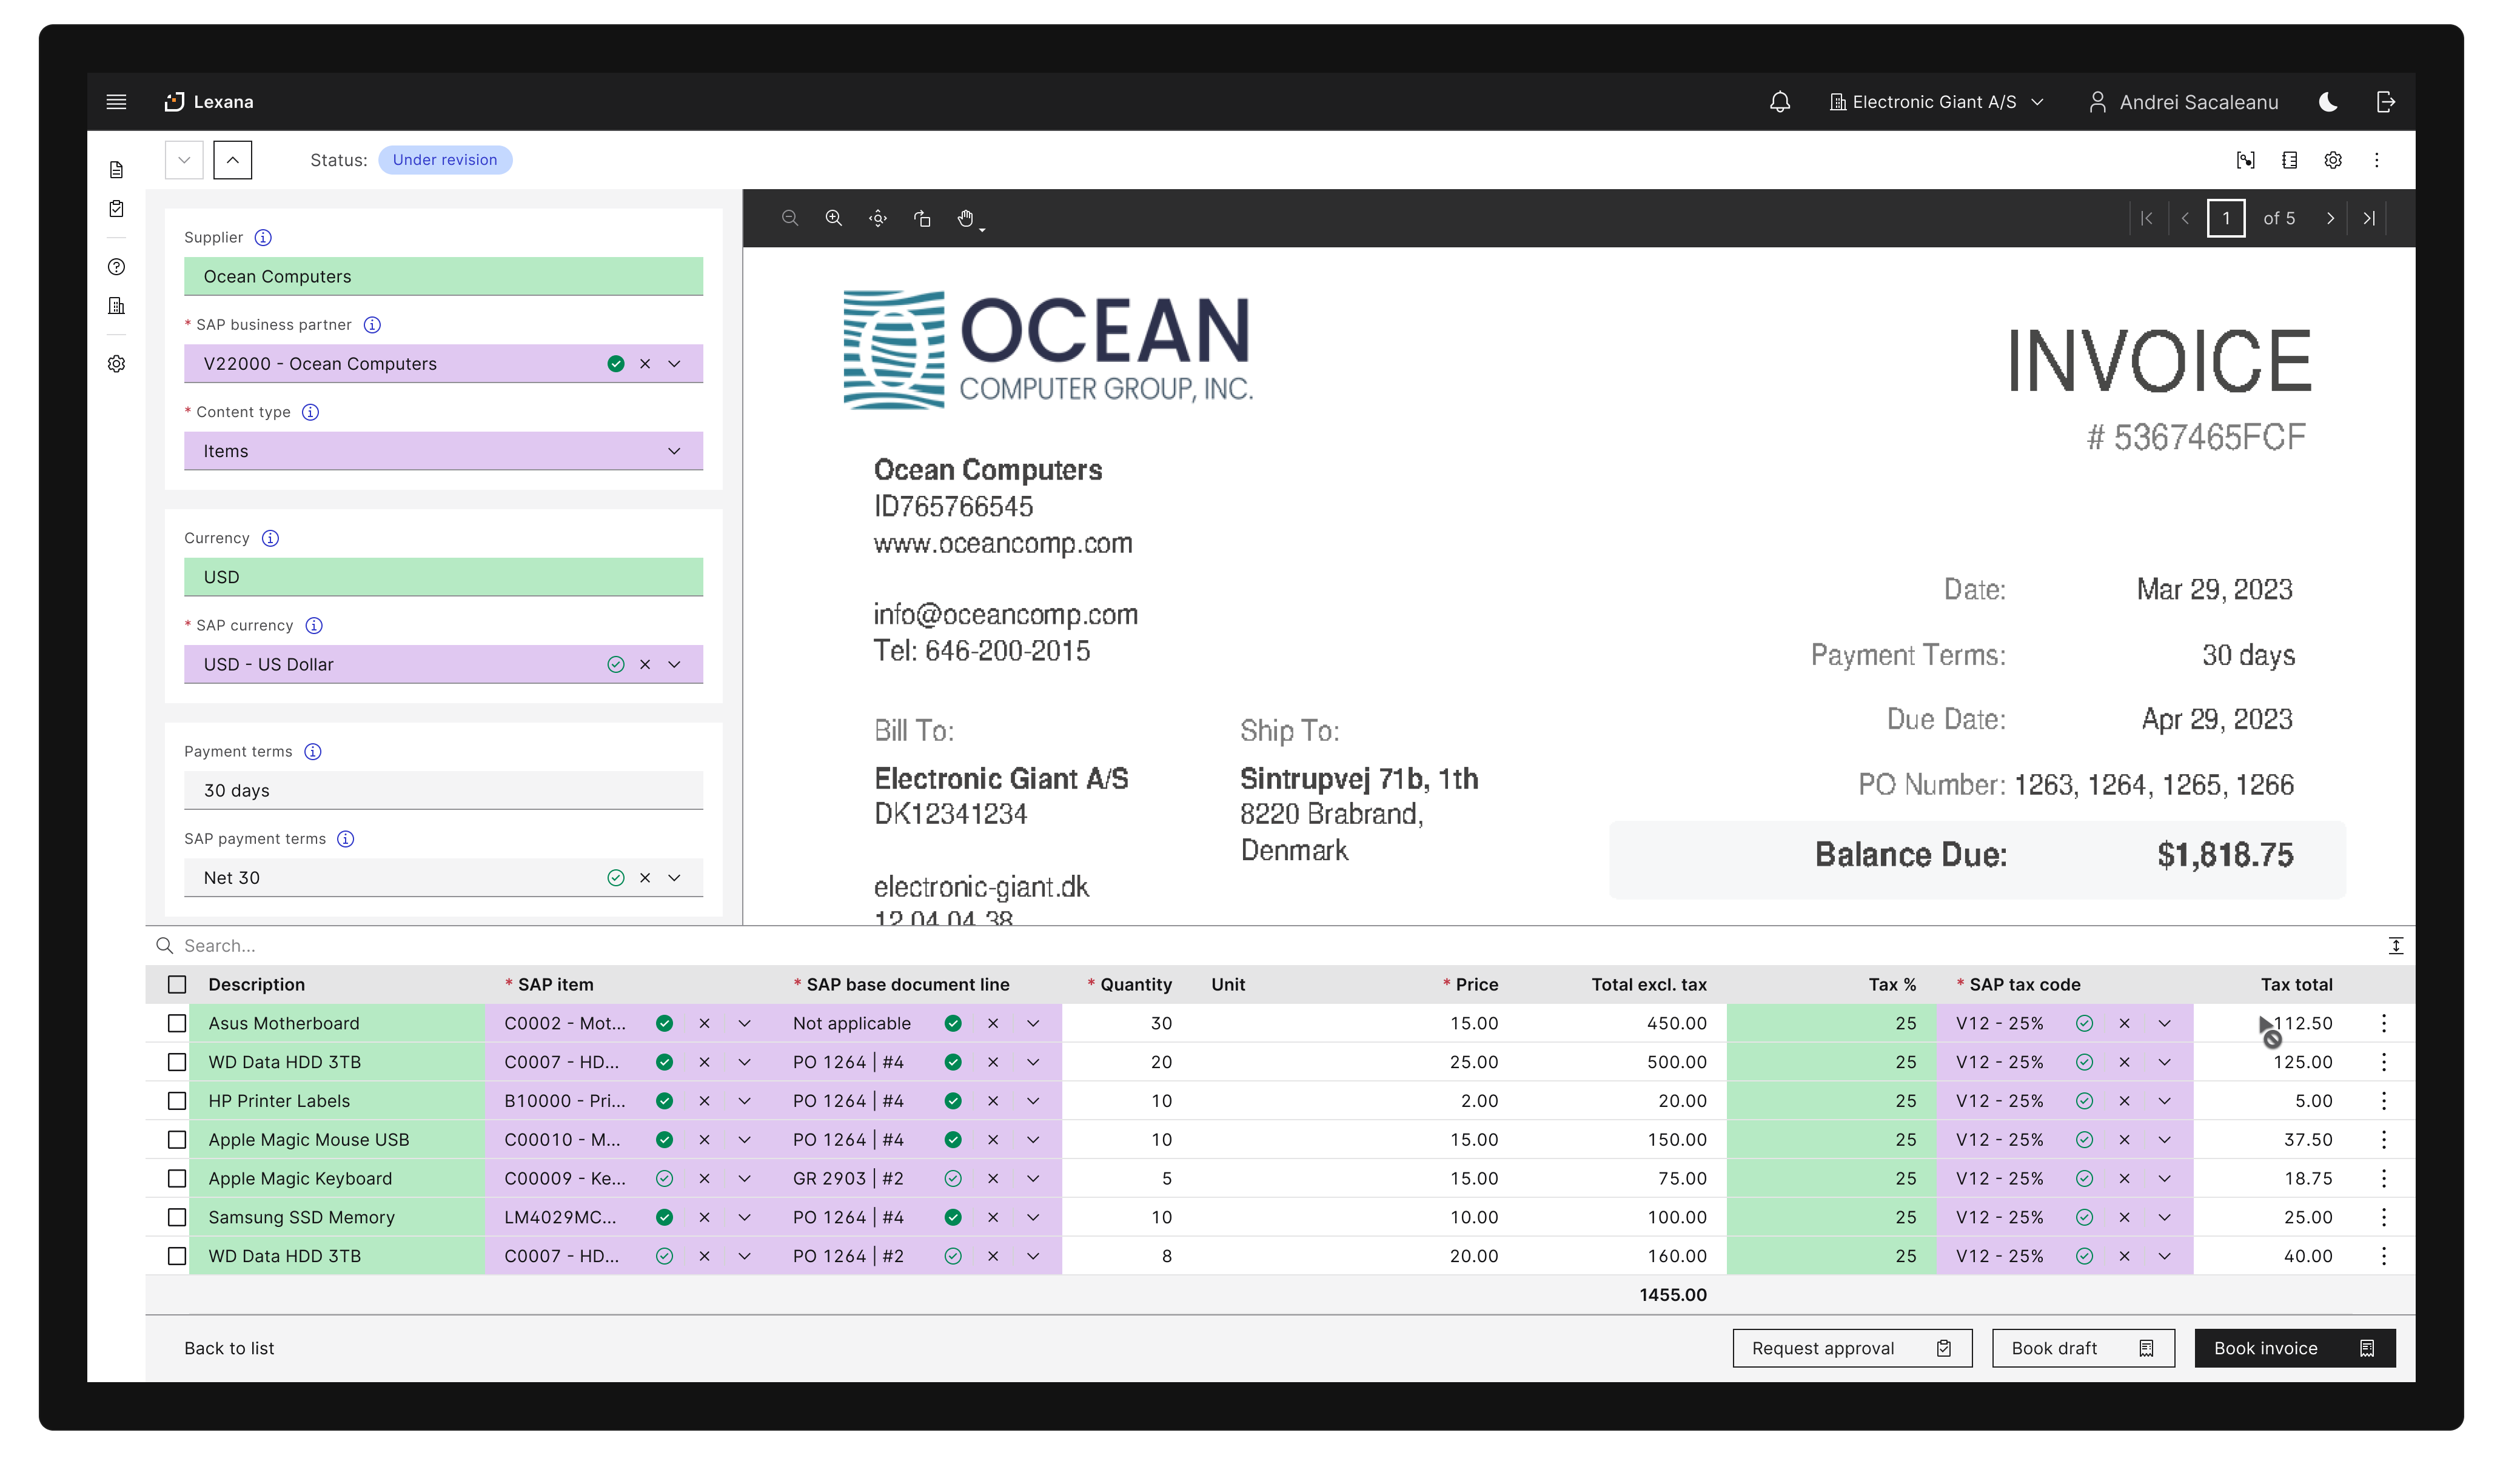2503x1484 pixels.
Task: Expand the Content type Items dropdown
Action: point(674,451)
